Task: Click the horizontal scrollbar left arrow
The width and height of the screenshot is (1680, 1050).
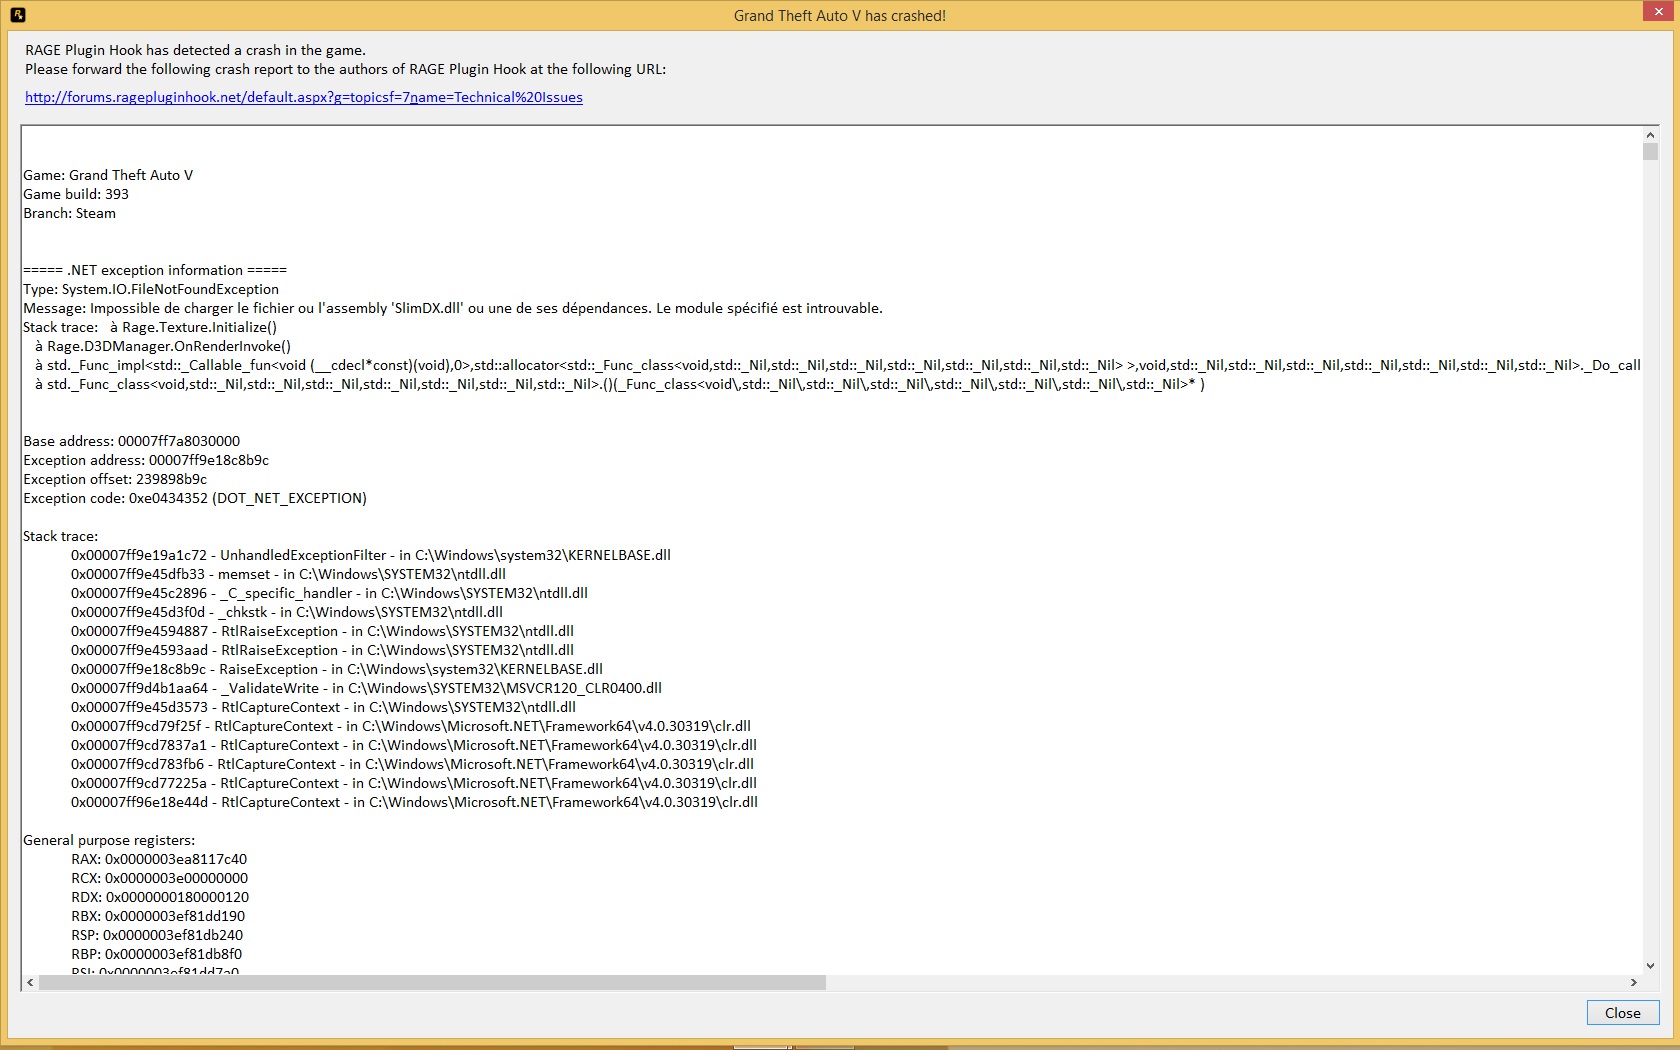Action: [30, 983]
